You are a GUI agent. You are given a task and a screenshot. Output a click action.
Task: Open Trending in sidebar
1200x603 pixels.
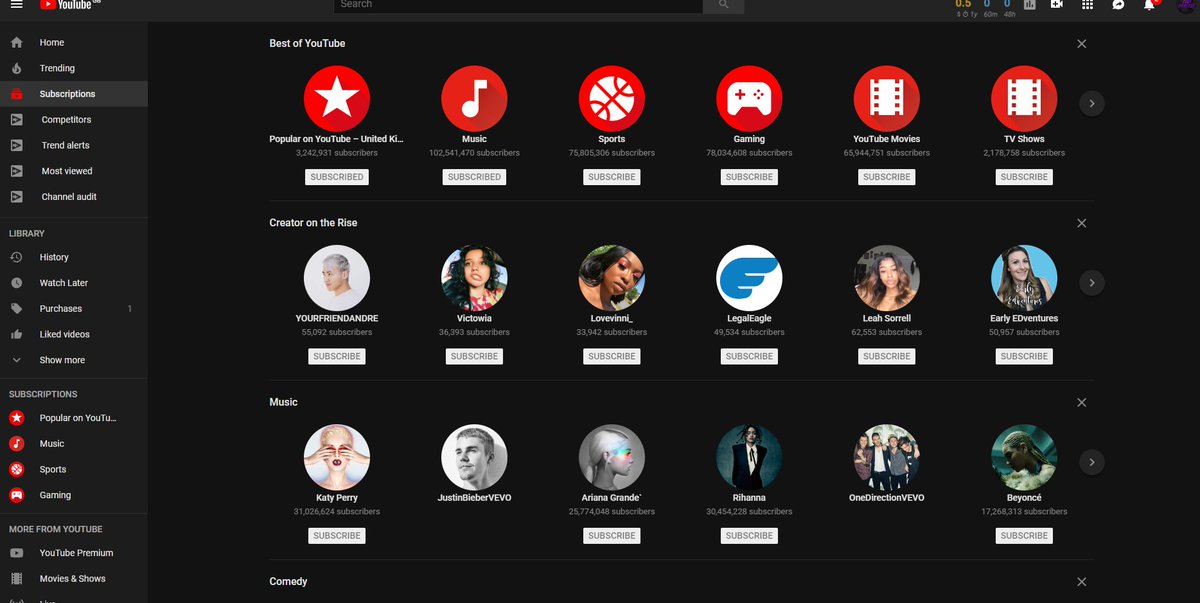pos(74,68)
